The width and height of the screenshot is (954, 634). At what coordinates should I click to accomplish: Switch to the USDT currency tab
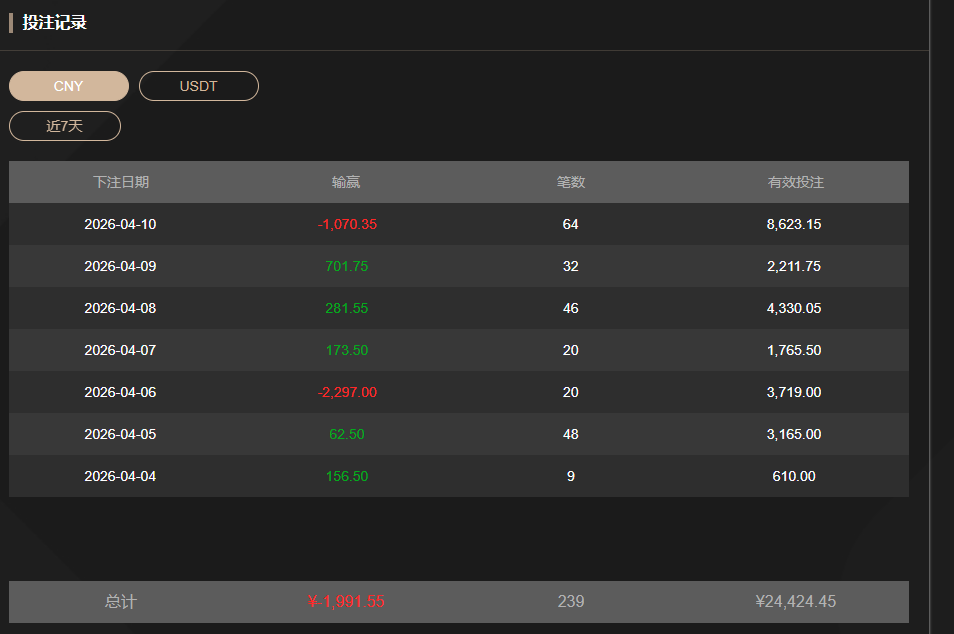(198, 86)
